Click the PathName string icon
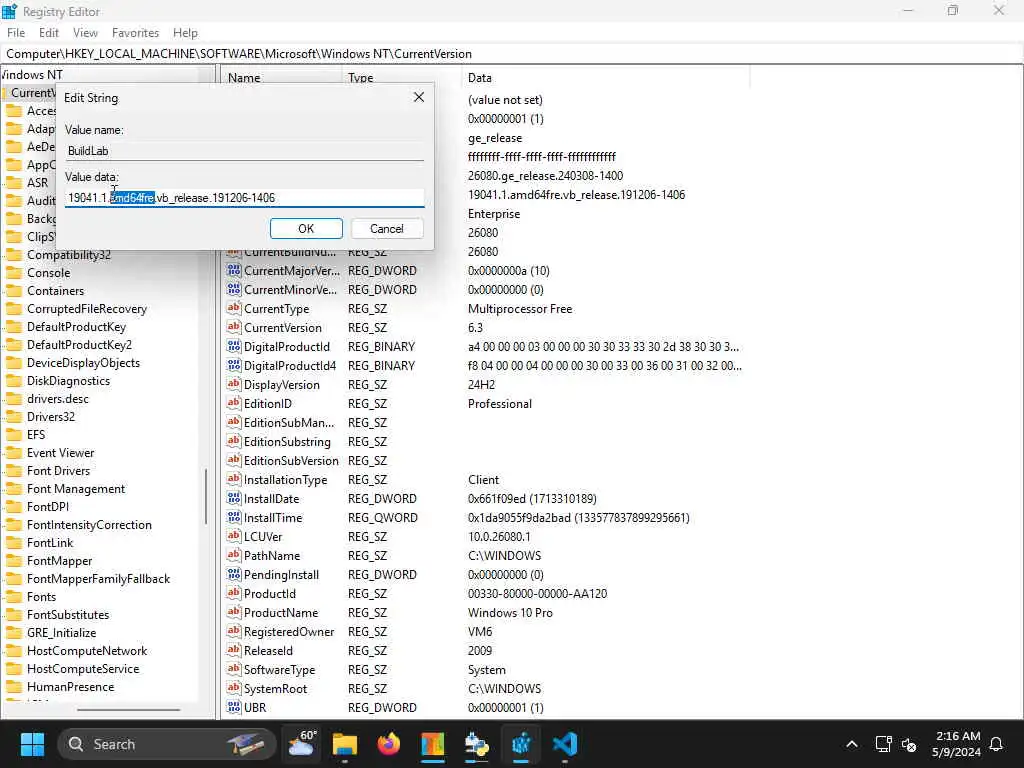Screen dimensions: 1024x768 click(x=234, y=555)
